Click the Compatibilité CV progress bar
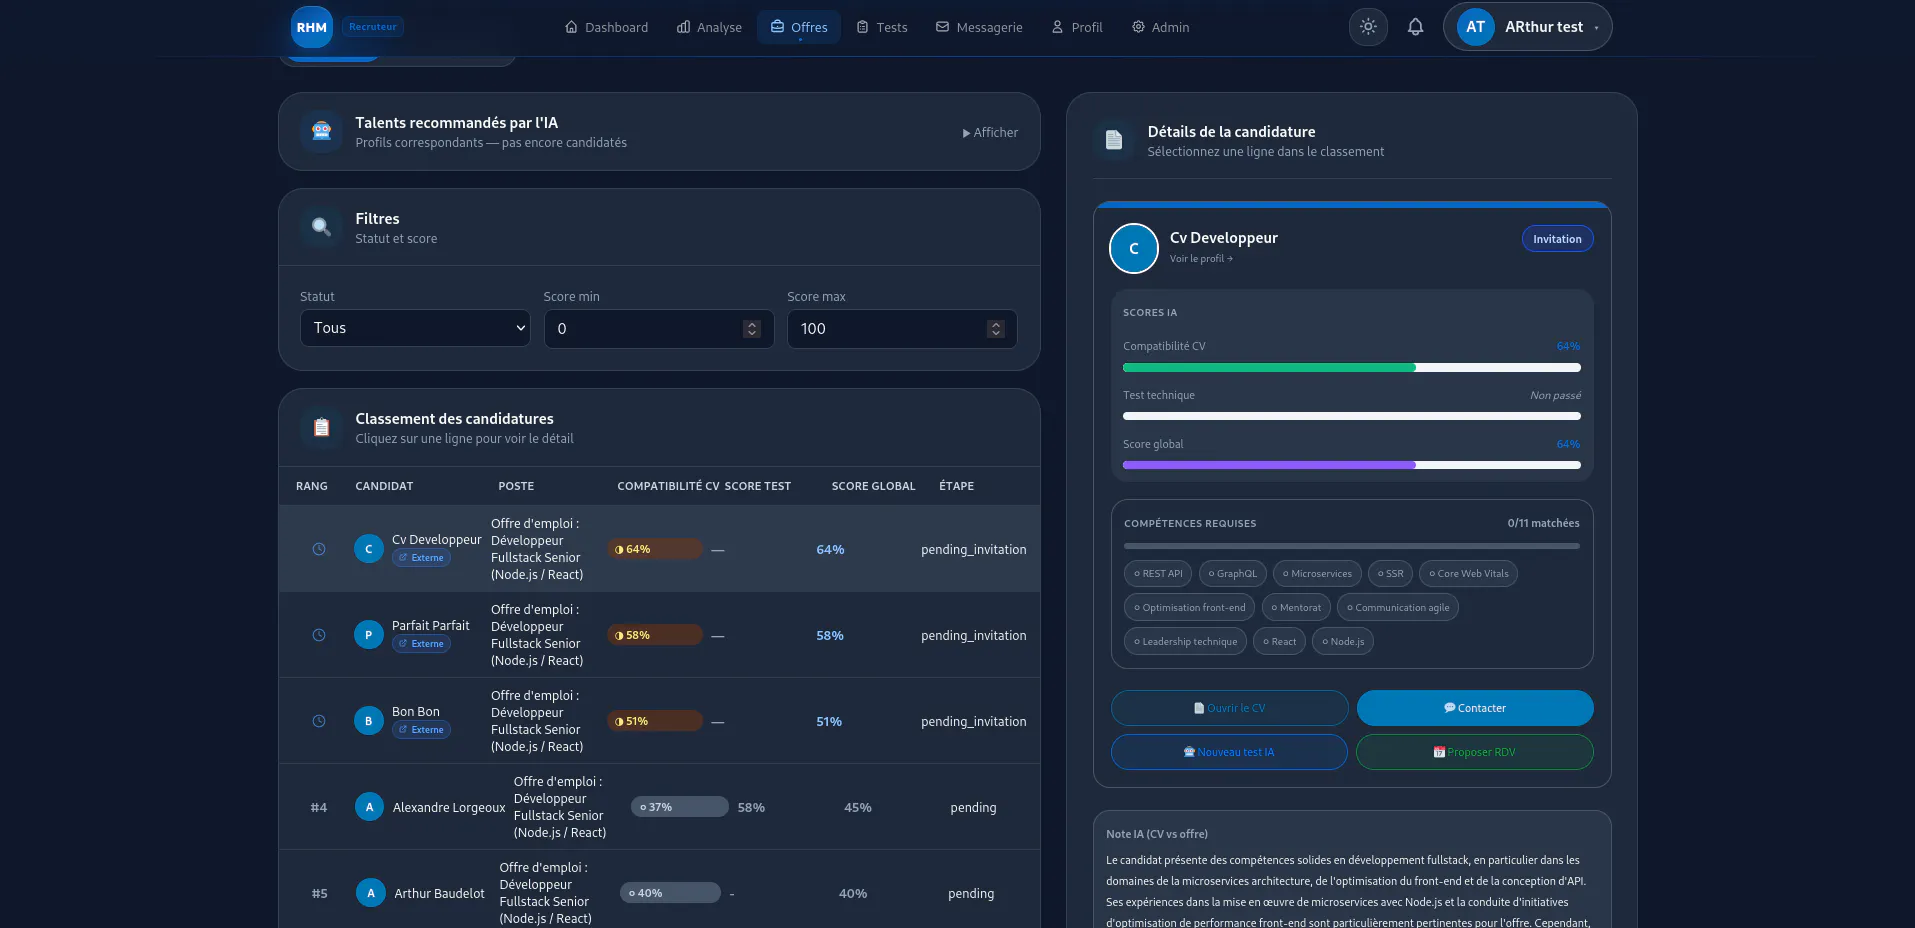This screenshot has width=1915, height=928. pos(1352,368)
